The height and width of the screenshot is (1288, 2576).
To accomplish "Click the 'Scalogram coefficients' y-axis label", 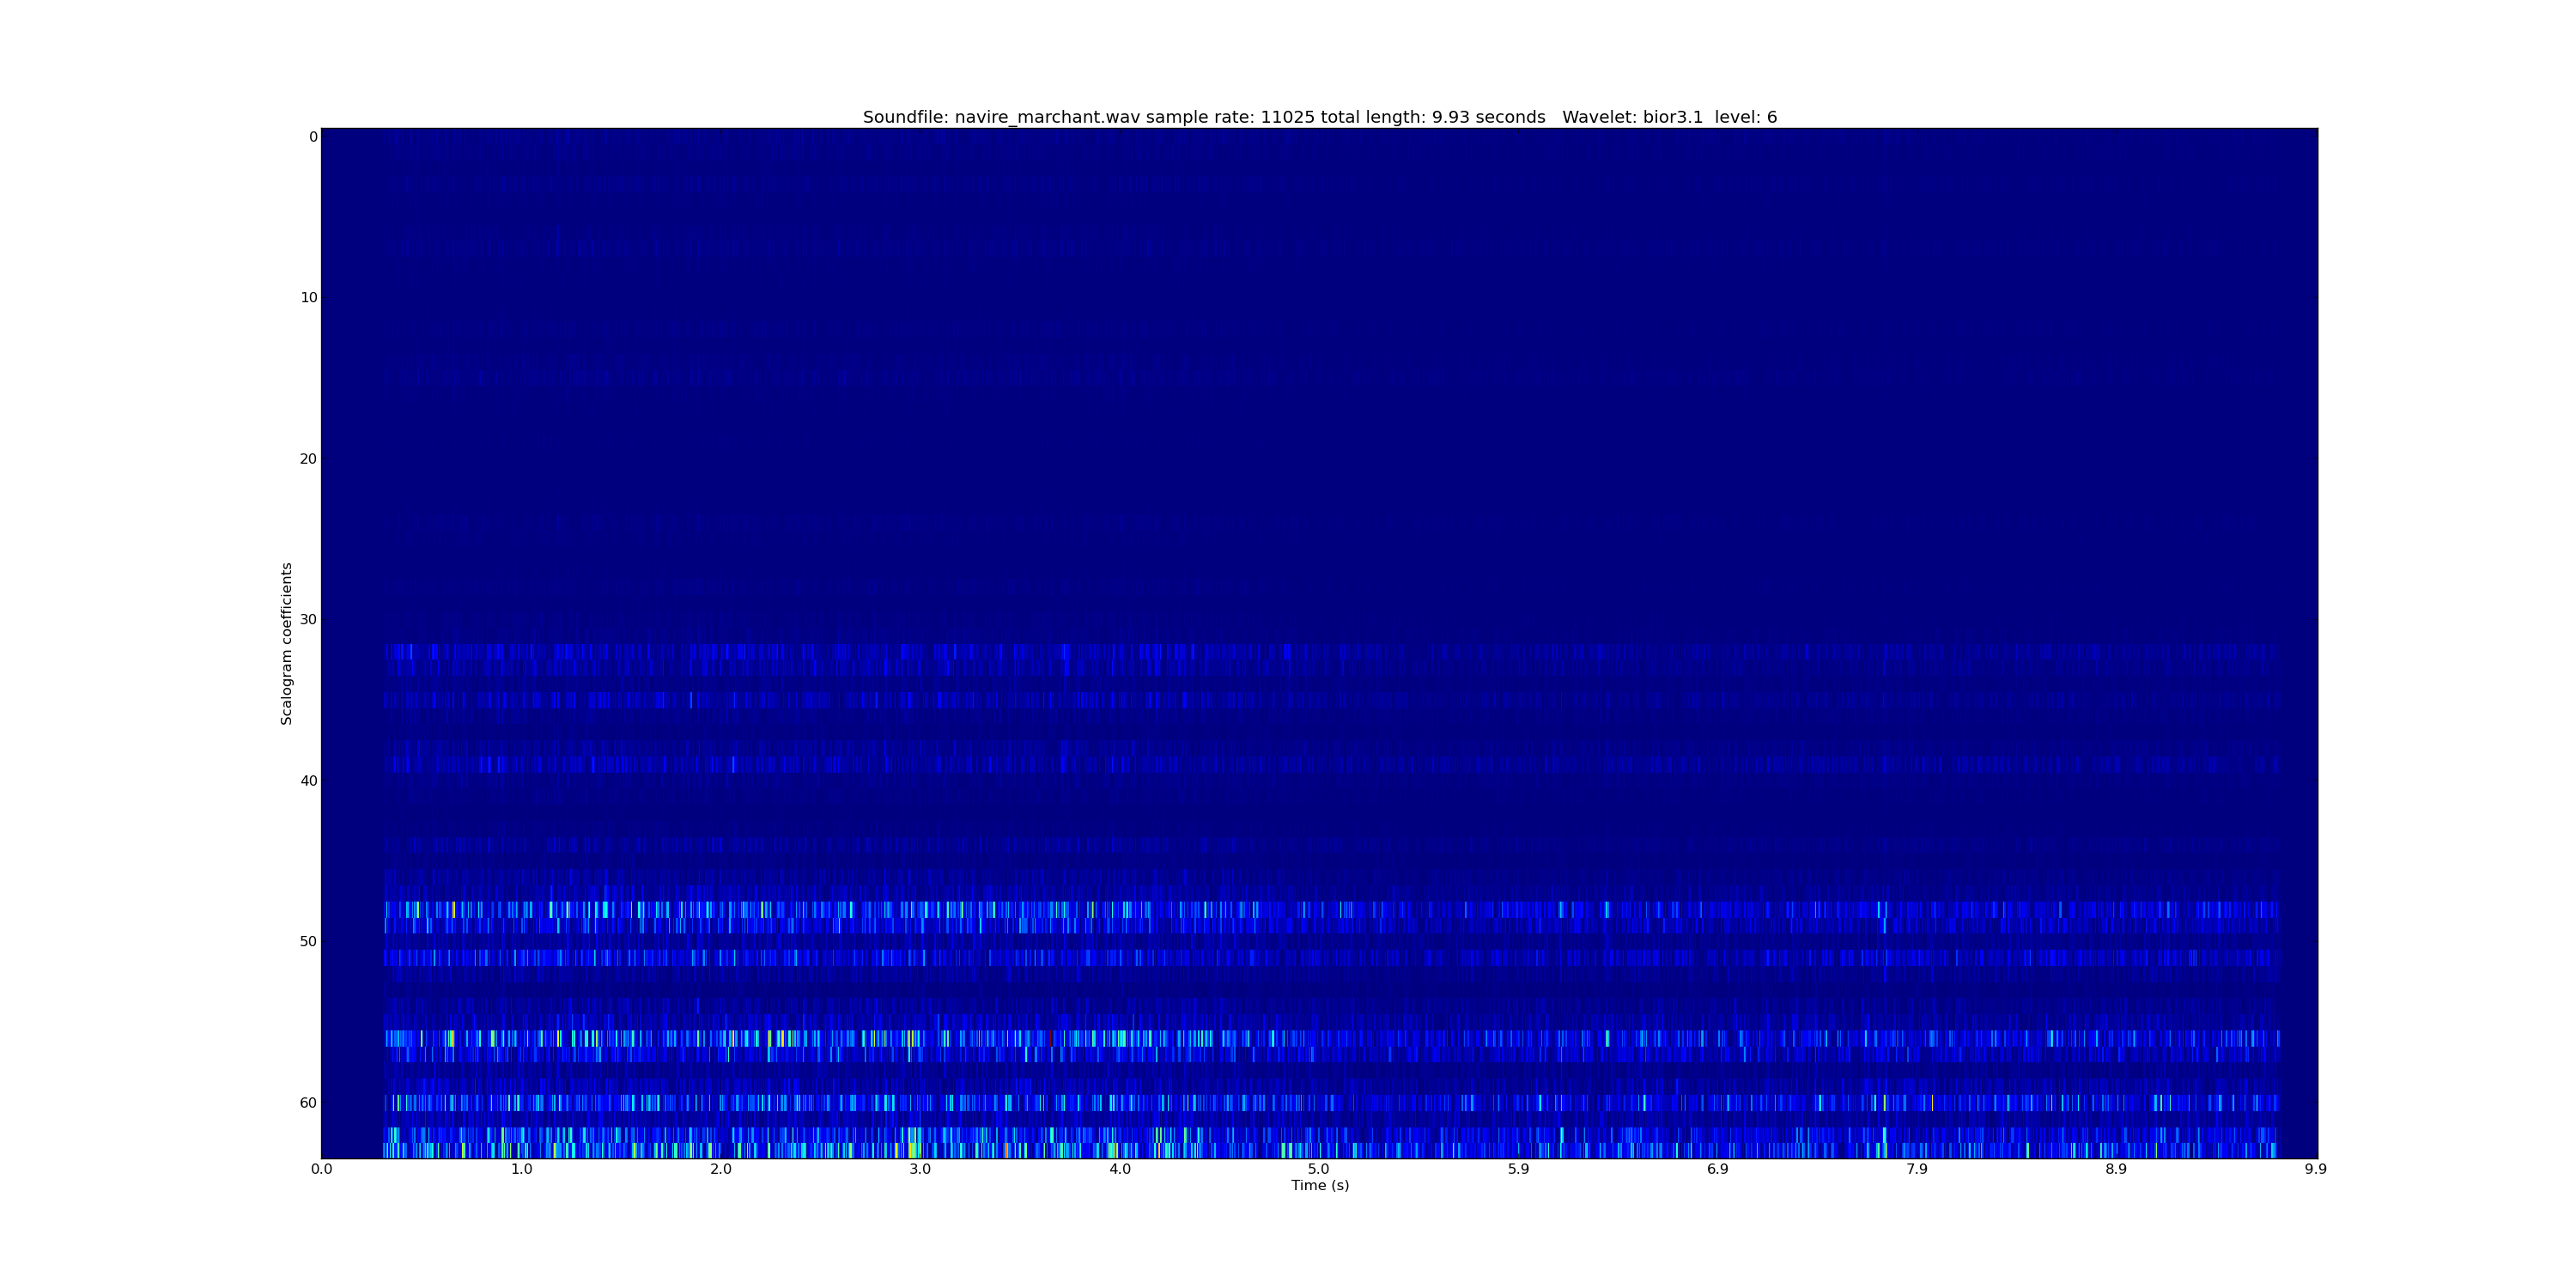I will (286, 643).
